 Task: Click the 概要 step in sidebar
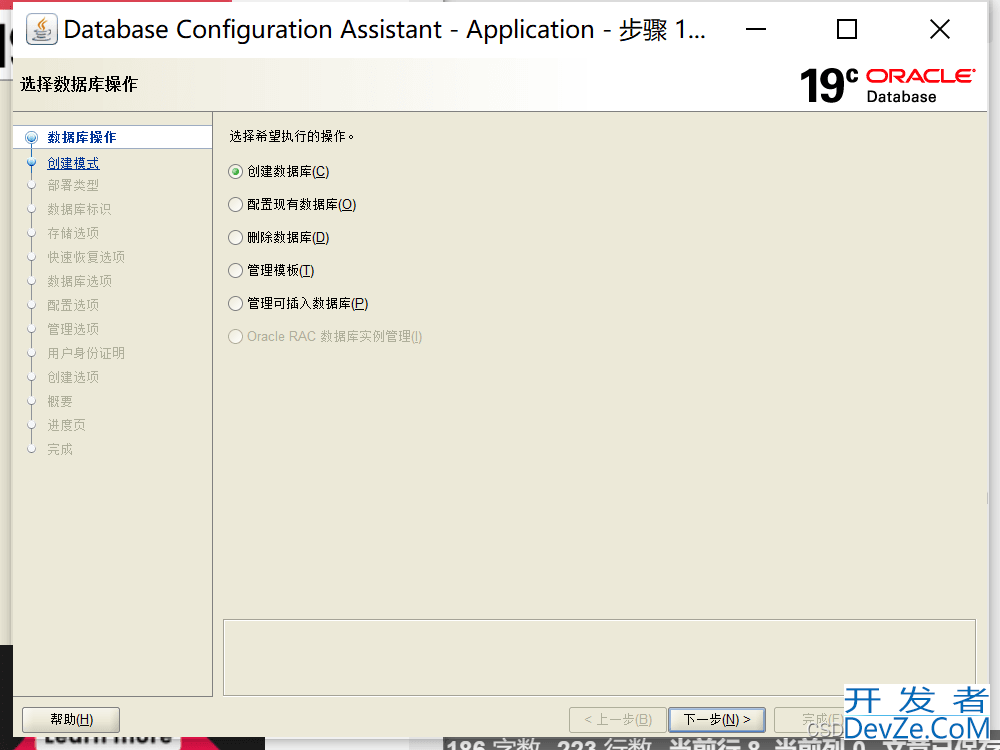(x=60, y=401)
